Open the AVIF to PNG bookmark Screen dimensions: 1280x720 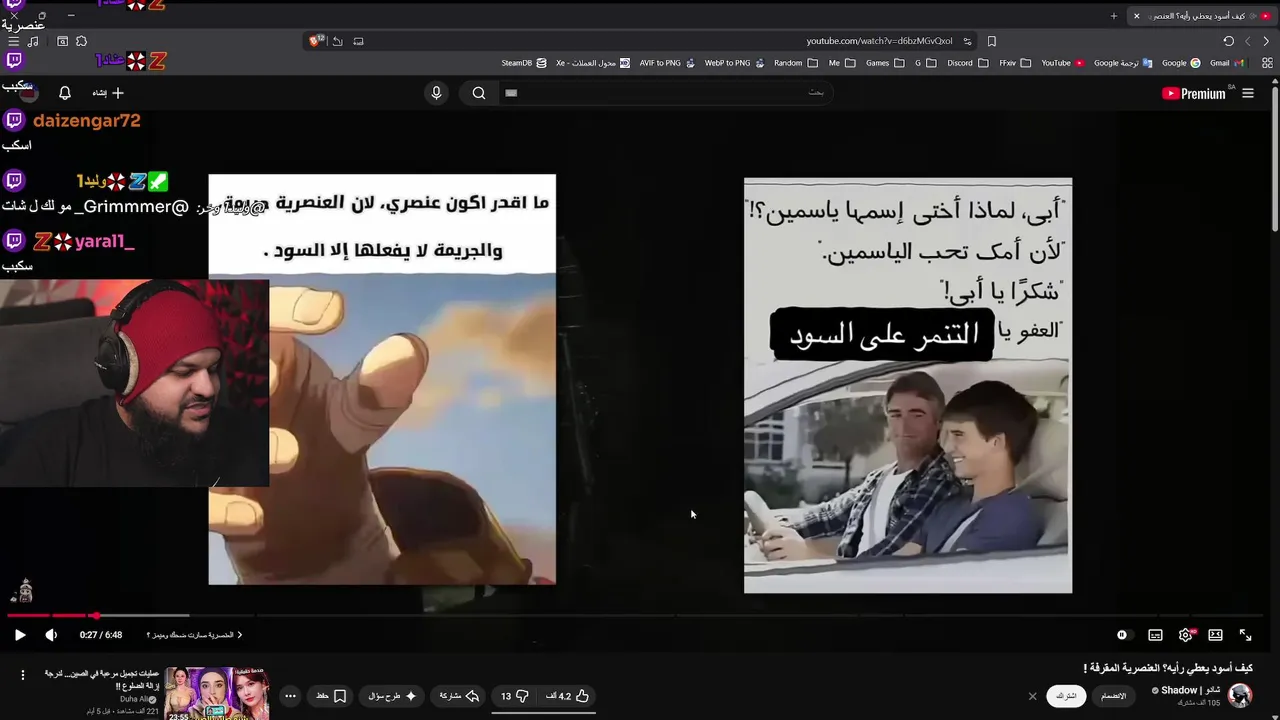667,63
